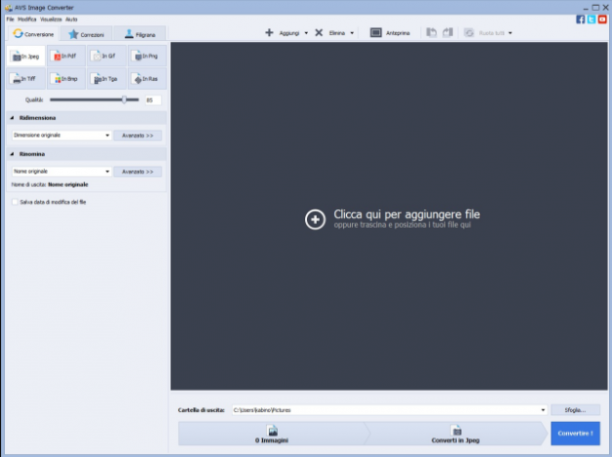Switch to the Conversione tab

(x=33, y=34)
